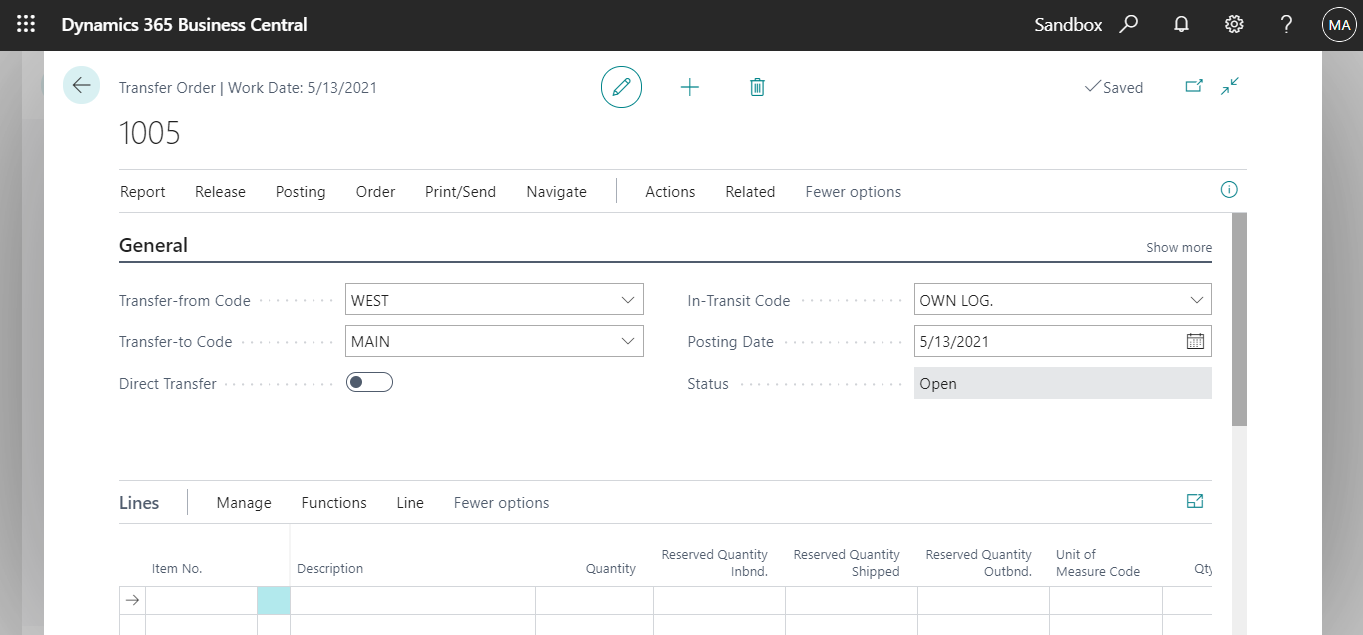
Task: Select the Functions menu in Lines
Action: [333, 502]
